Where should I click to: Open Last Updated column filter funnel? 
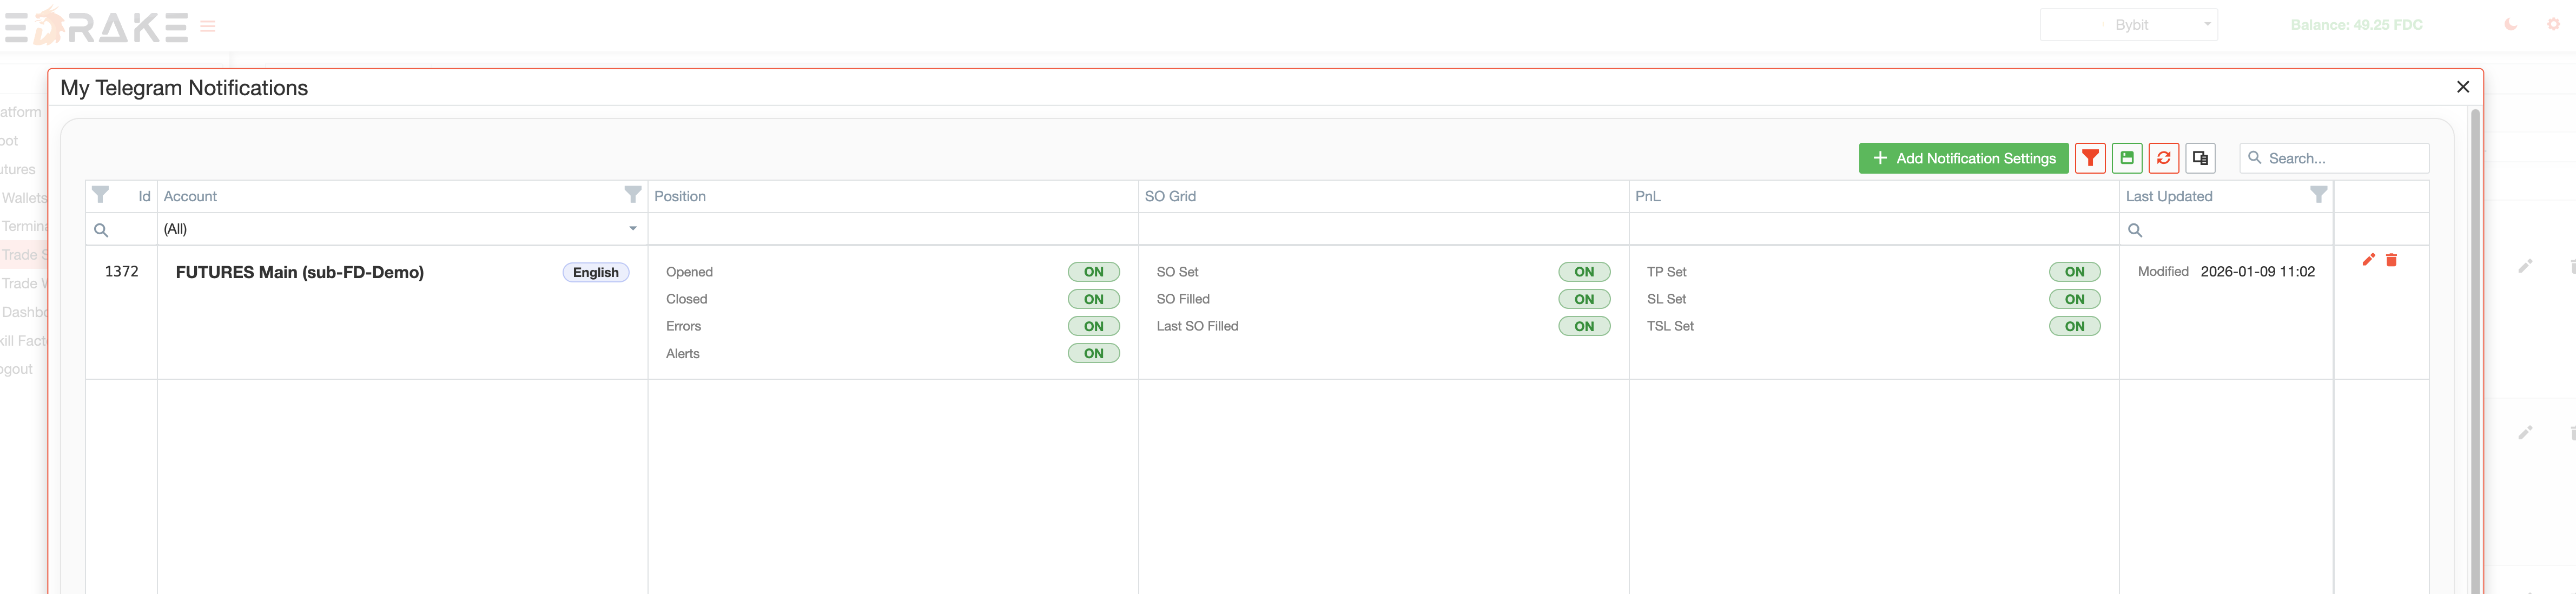point(2318,195)
